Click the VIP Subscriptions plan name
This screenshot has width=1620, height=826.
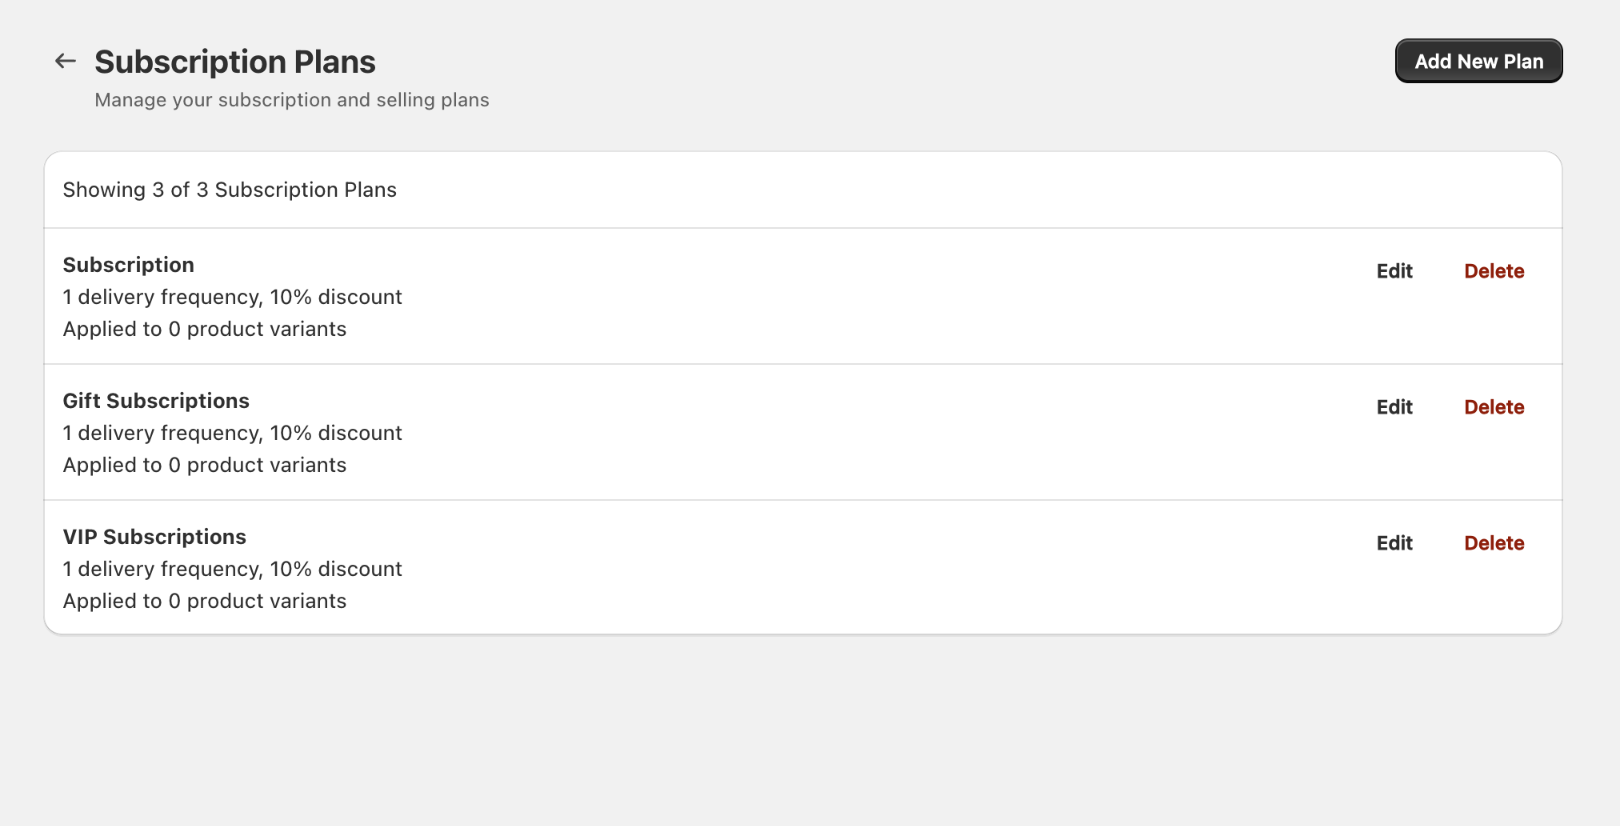point(154,537)
